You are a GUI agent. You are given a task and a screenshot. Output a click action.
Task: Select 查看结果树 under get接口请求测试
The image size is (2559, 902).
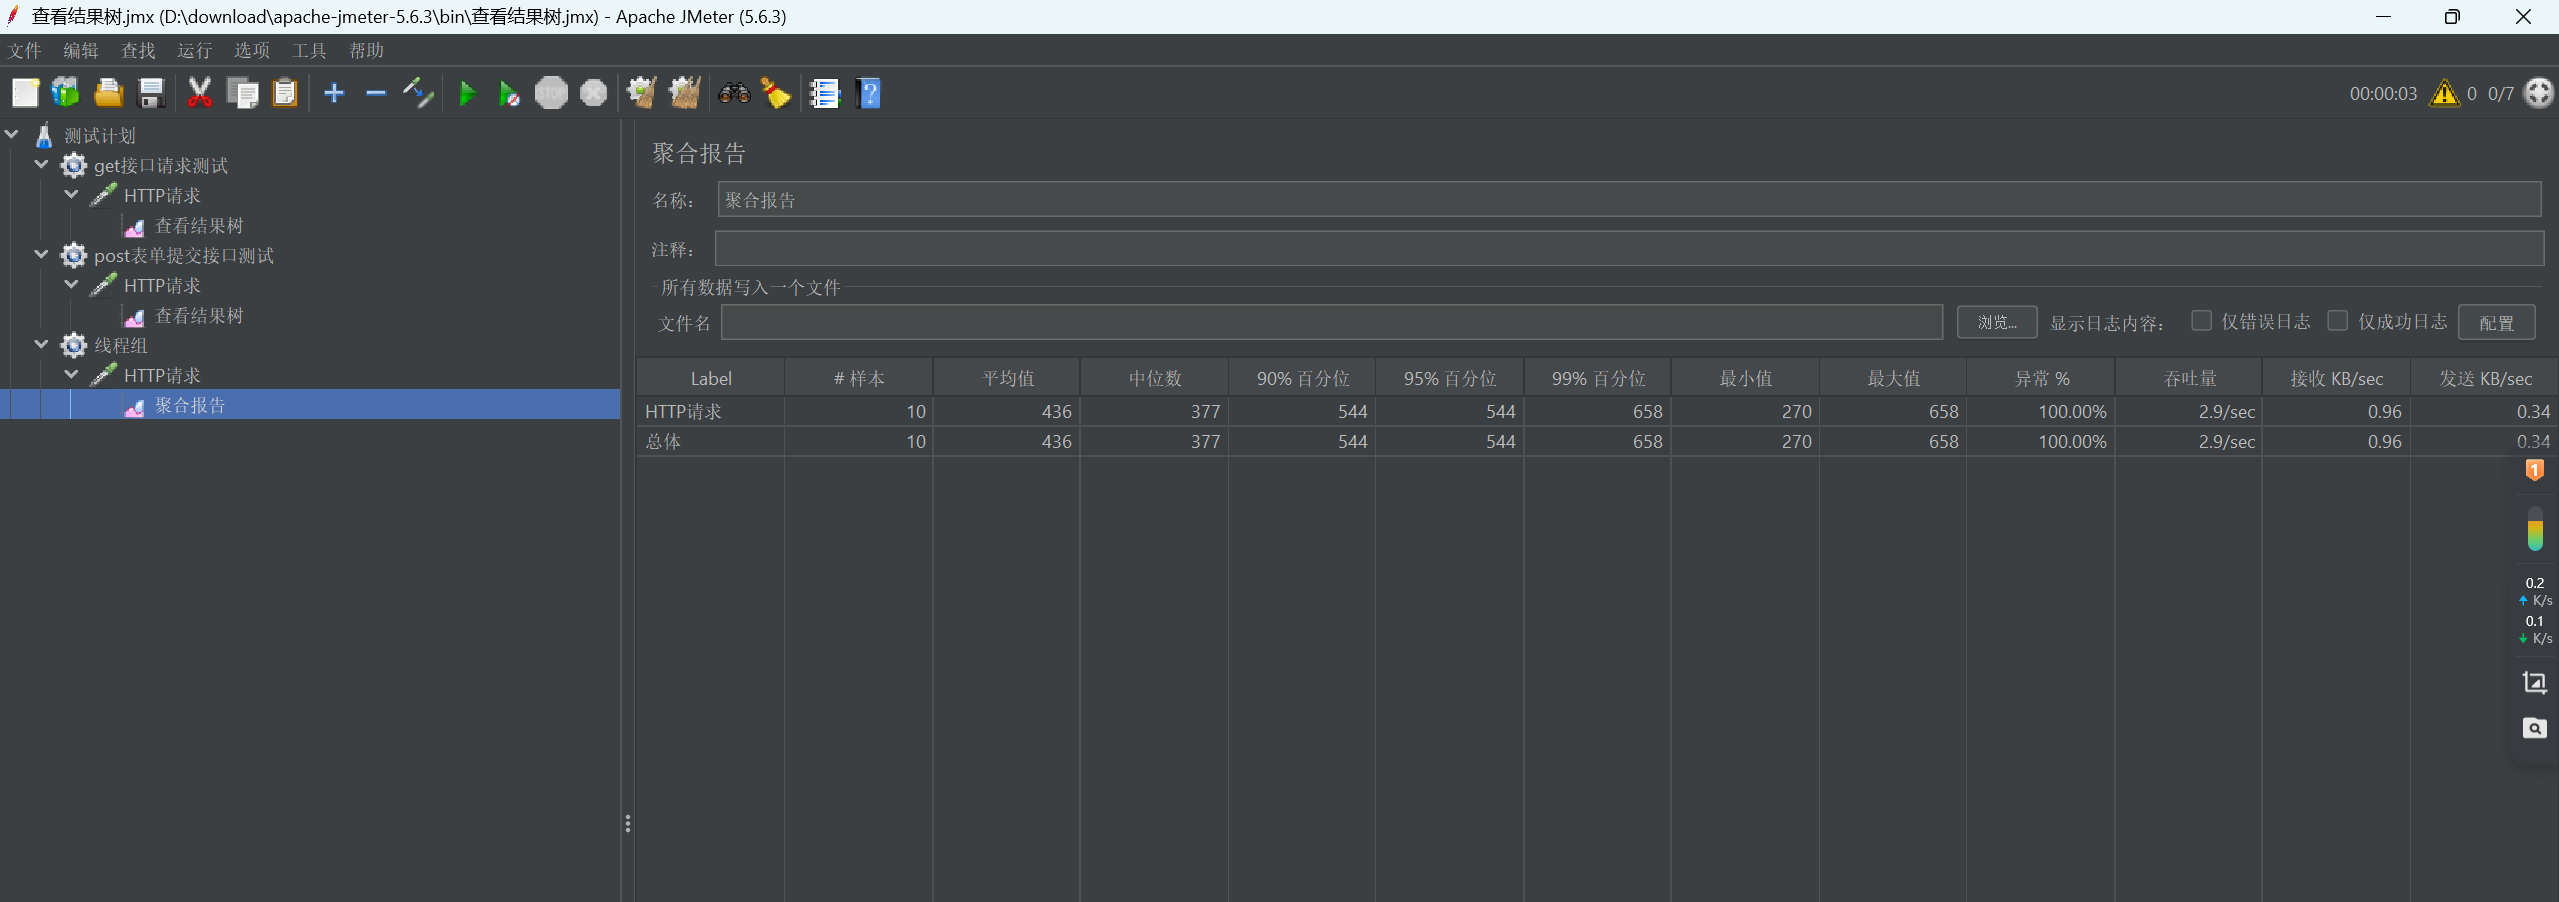(199, 225)
